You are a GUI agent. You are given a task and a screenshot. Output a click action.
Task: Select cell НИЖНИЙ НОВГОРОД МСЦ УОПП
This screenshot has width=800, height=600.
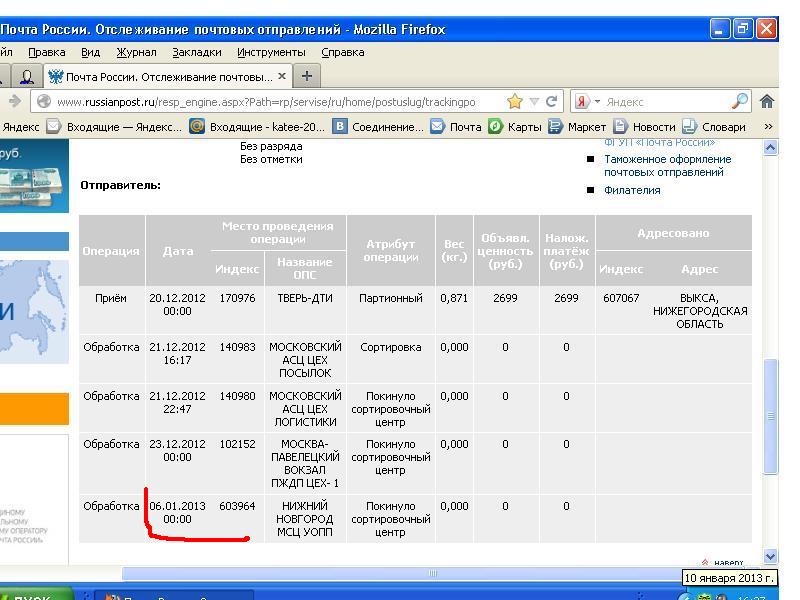305,519
